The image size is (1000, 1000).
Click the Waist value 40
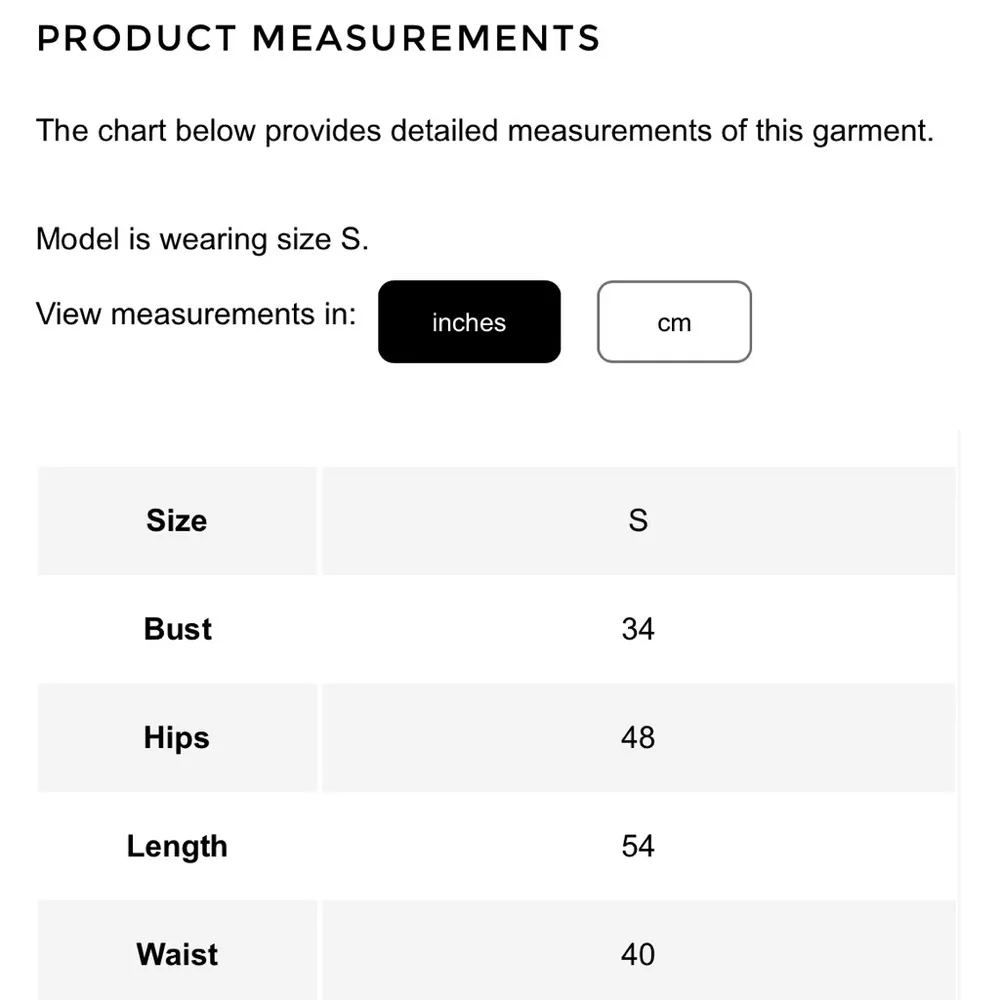click(x=638, y=954)
